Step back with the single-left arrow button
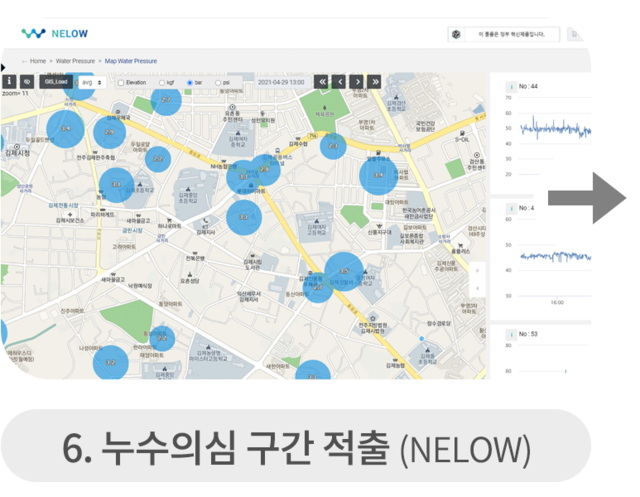This screenshot has height=497, width=640. (x=339, y=82)
